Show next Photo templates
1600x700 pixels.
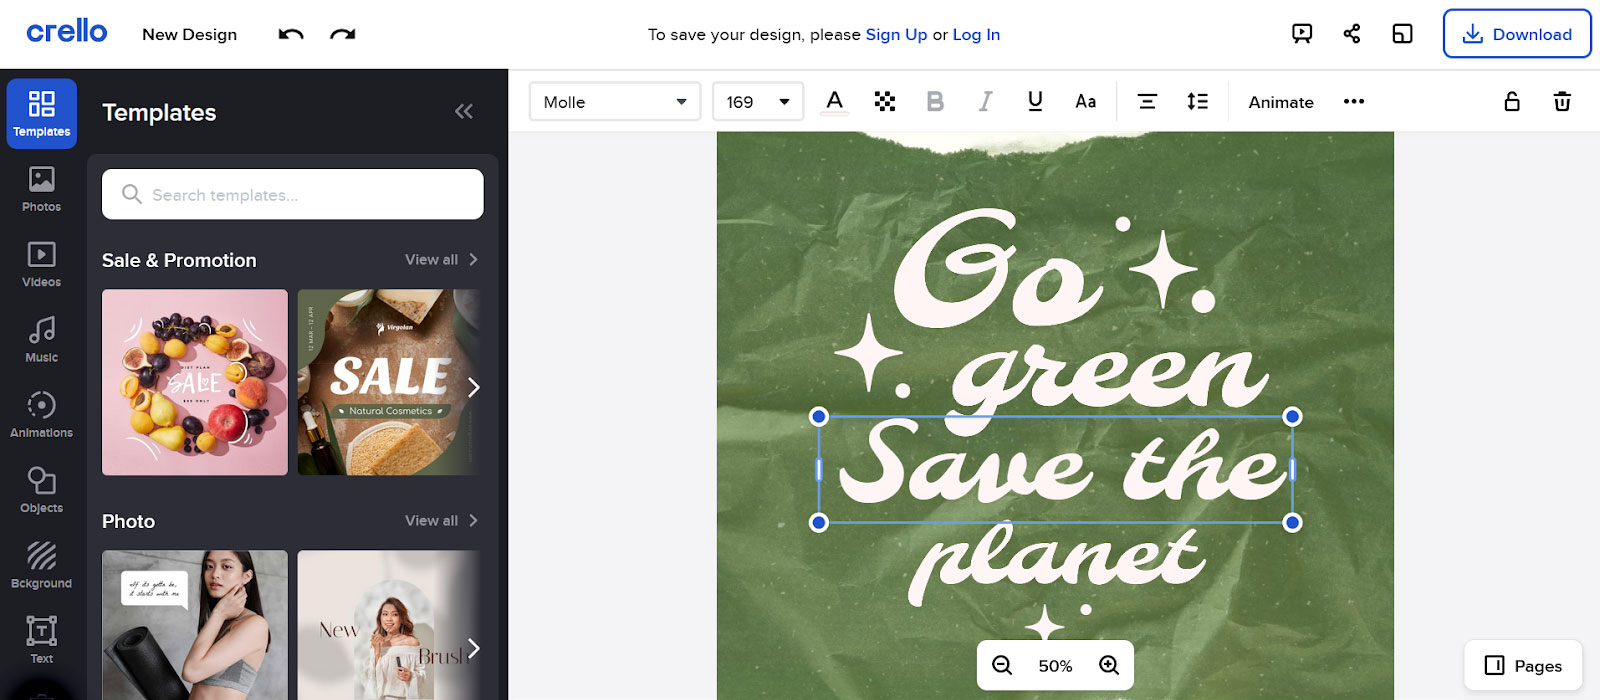(474, 648)
